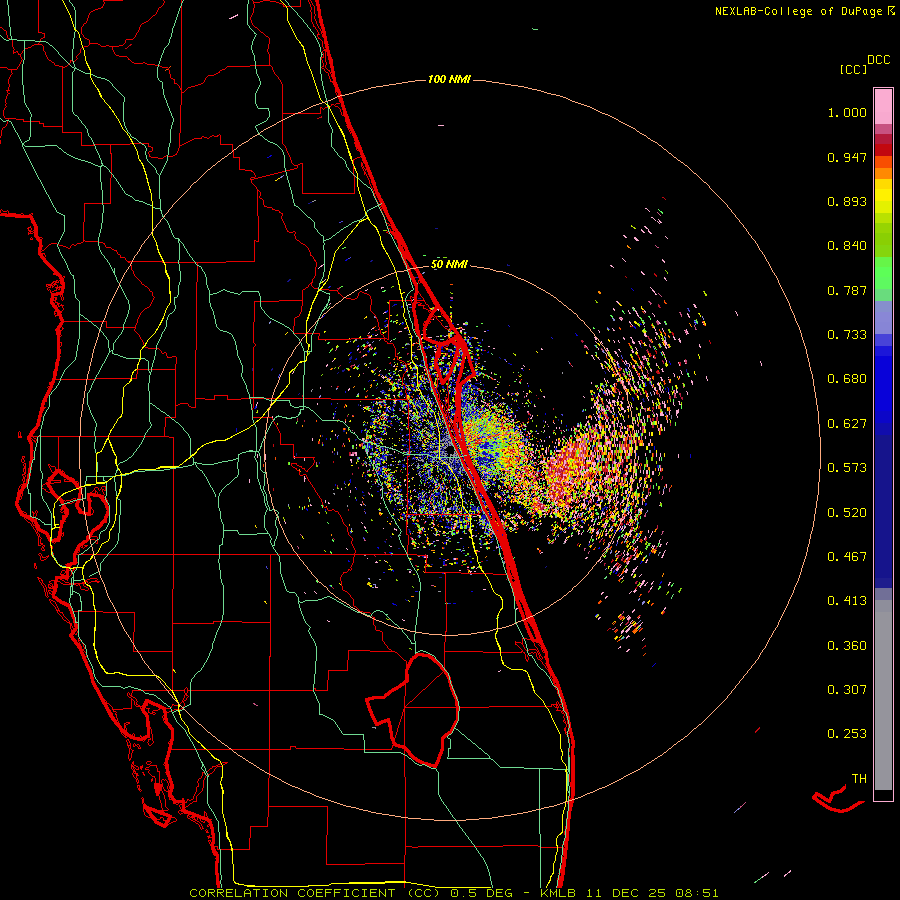The image size is (900, 900).
Task: Pick the pink top segment of the color bar
Action: (x=883, y=107)
